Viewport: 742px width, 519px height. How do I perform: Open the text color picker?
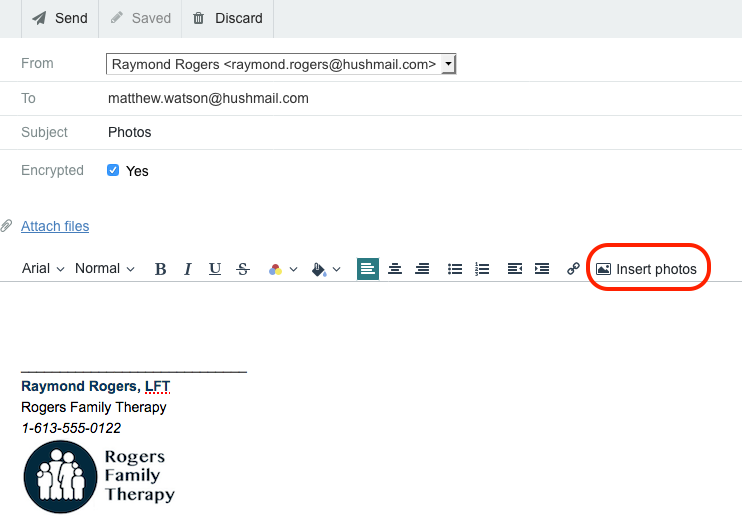tap(283, 269)
